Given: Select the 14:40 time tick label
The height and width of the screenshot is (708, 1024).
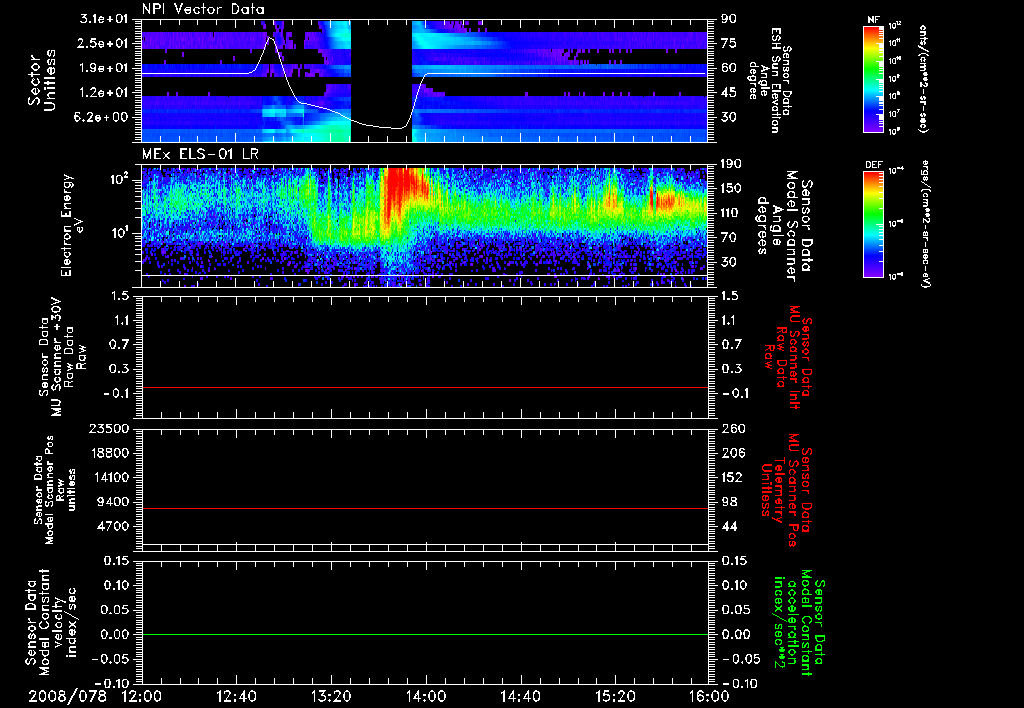Looking at the screenshot, I should point(520,696).
